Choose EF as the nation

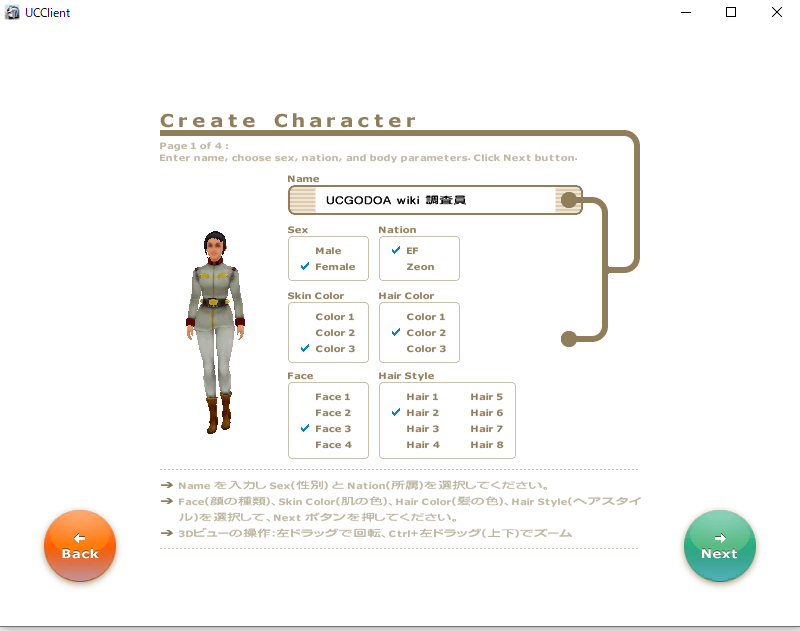412,250
